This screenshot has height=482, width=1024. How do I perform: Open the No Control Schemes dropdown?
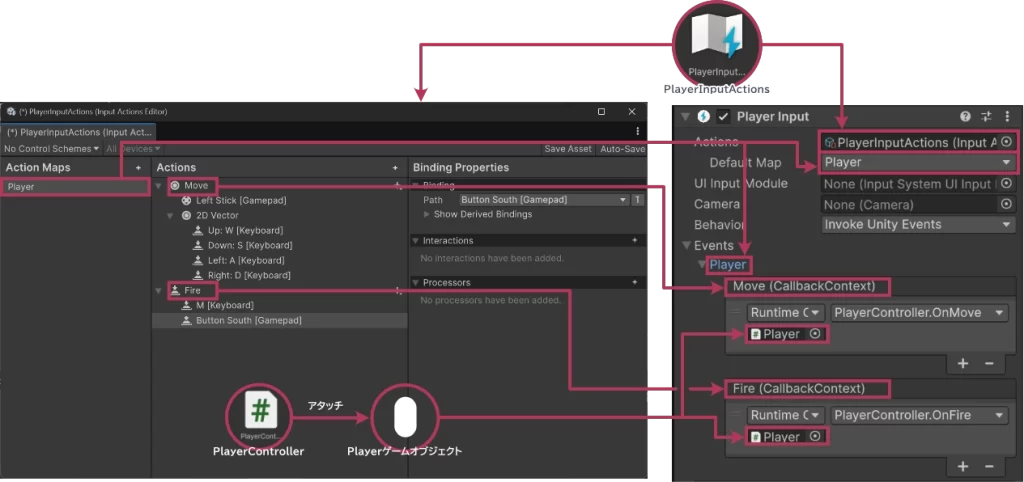pyautogui.click(x=51, y=149)
